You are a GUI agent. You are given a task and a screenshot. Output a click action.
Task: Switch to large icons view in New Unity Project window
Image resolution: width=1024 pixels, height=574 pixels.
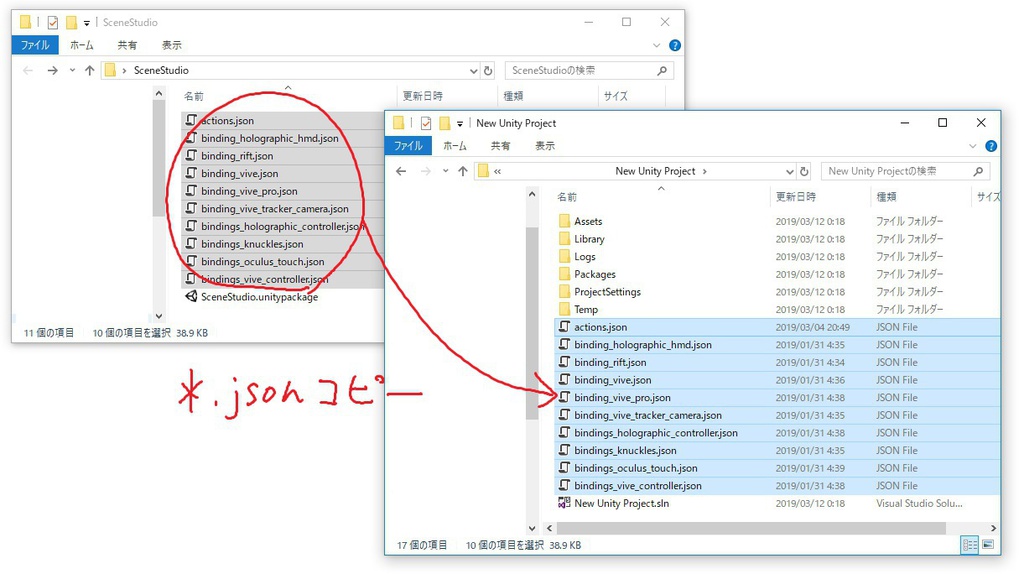tap(987, 545)
